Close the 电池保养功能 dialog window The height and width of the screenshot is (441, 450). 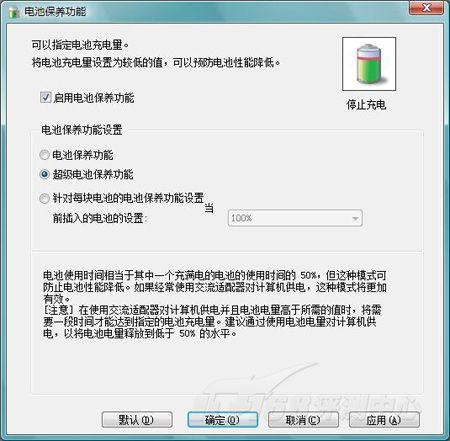[x=426, y=8]
